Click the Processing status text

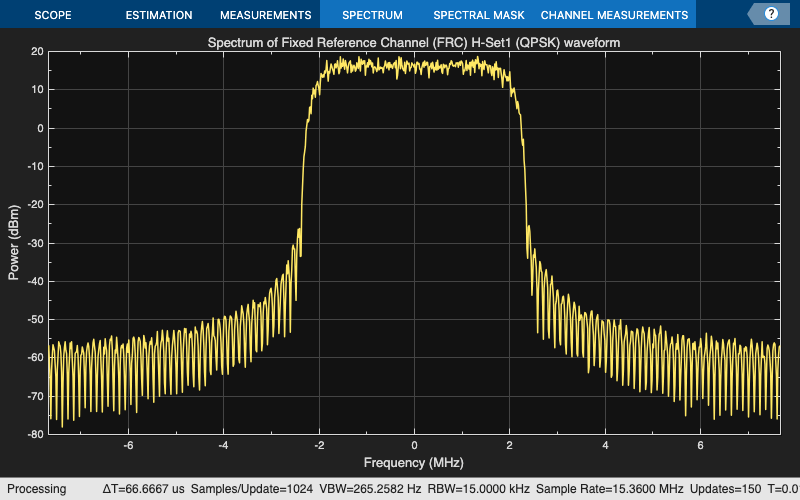coord(36,489)
